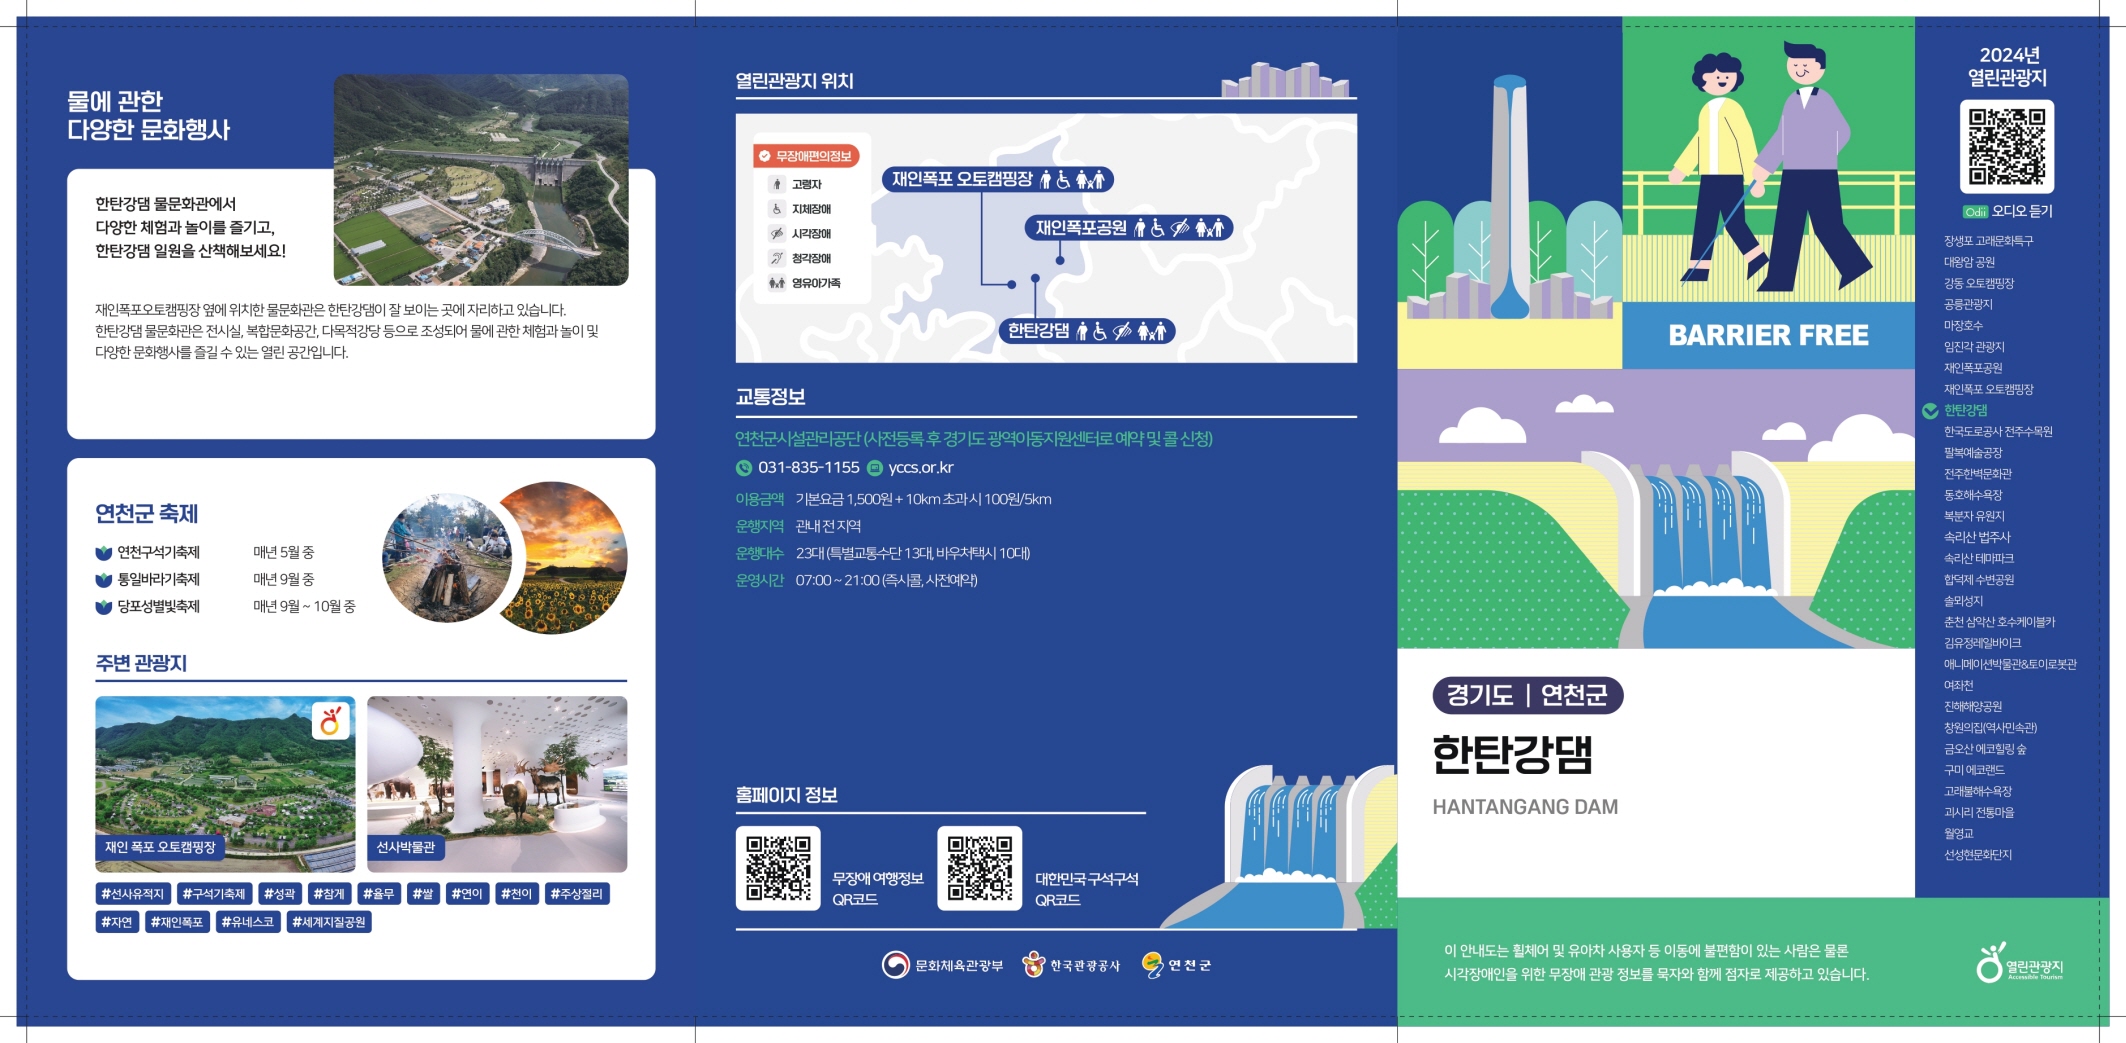Click the 열린관광지 logo in green footer
This screenshot has width=2126, height=1043.
click(x=2018, y=963)
